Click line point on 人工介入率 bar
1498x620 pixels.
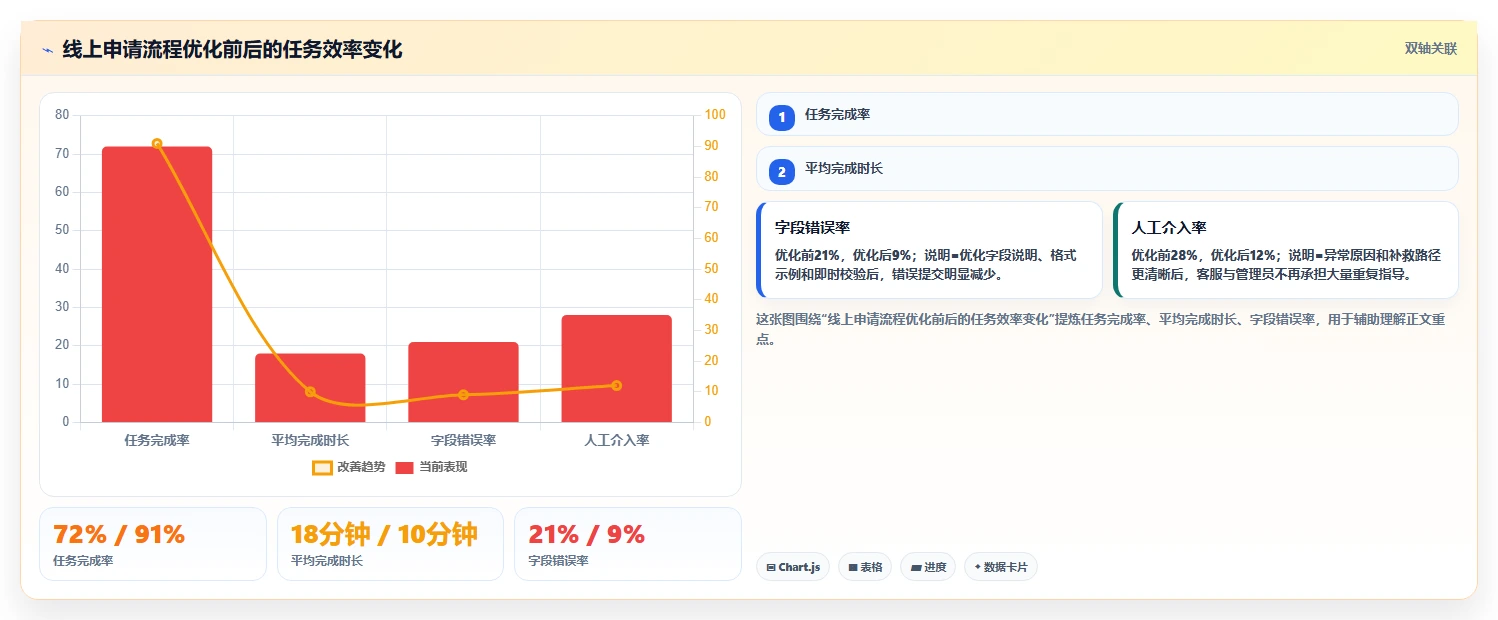[x=616, y=385]
